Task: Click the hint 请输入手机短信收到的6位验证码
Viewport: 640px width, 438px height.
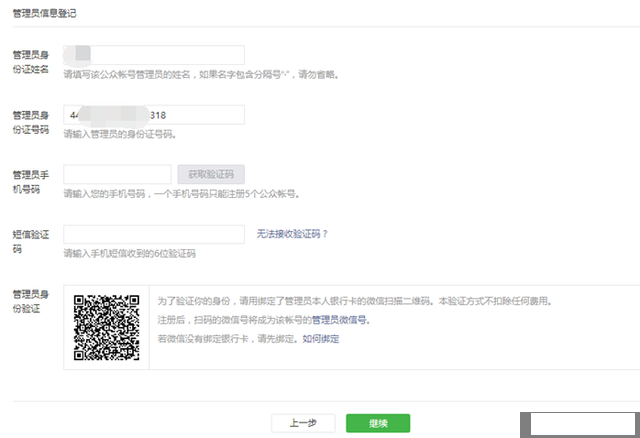Action: pyautogui.click(x=129, y=254)
